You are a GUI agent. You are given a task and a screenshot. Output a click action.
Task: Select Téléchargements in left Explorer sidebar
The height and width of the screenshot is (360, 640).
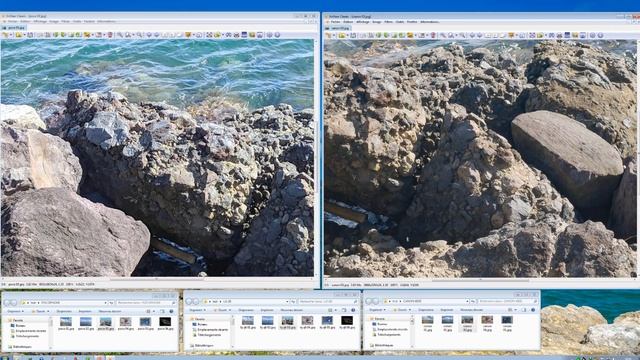click(x=24, y=336)
